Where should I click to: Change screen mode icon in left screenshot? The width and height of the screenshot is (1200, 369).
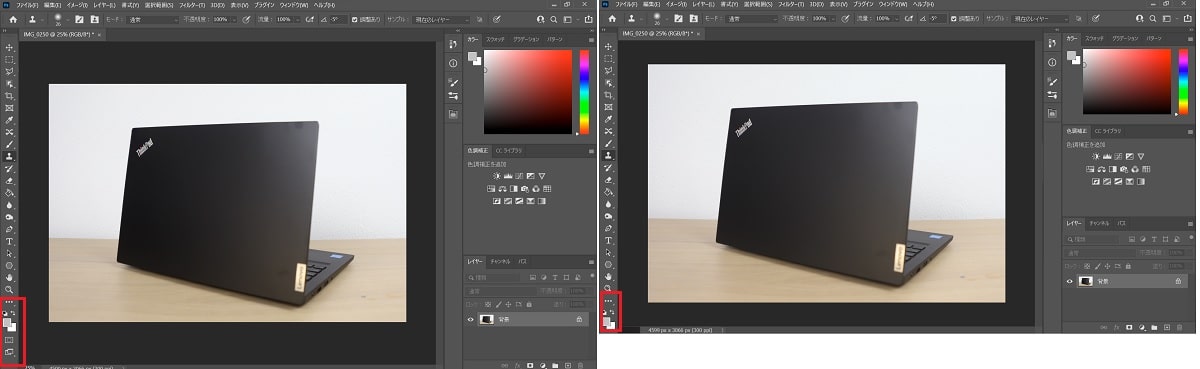[x=10, y=352]
